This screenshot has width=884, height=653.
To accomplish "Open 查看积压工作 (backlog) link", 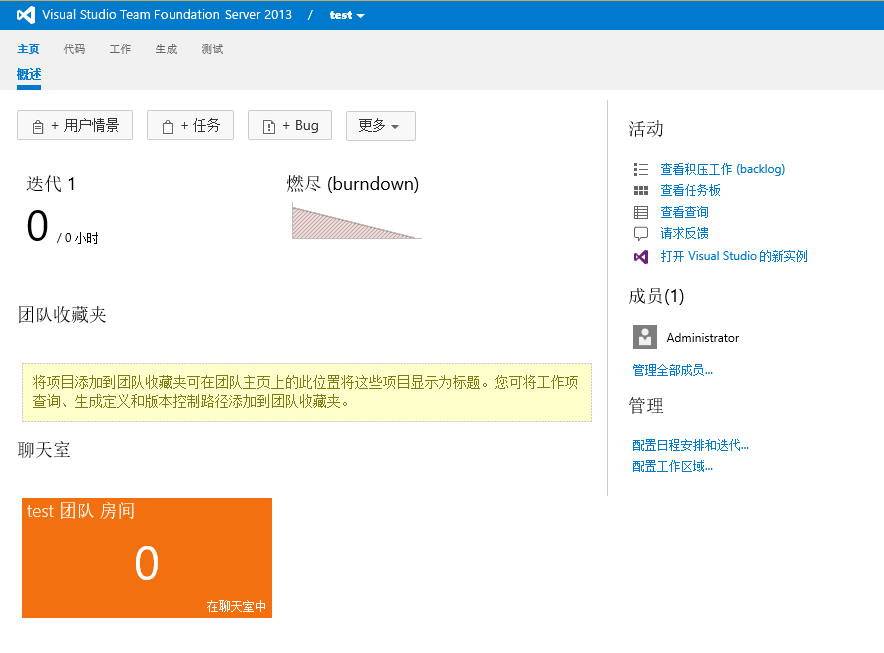I will tap(723, 169).
